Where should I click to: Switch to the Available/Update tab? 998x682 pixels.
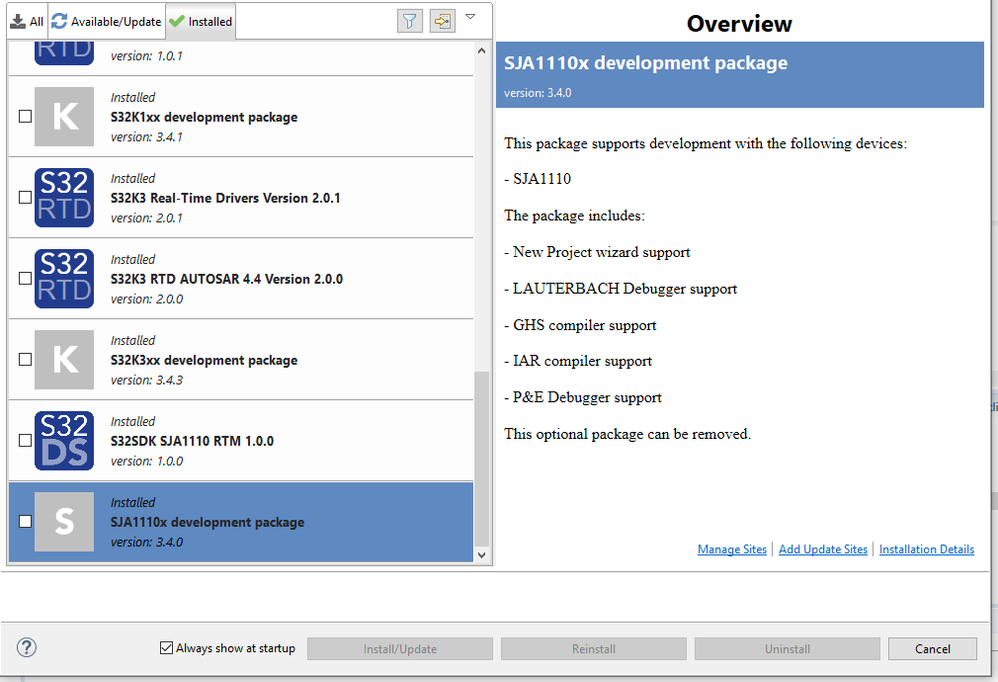pyautogui.click(x=106, y=21)
